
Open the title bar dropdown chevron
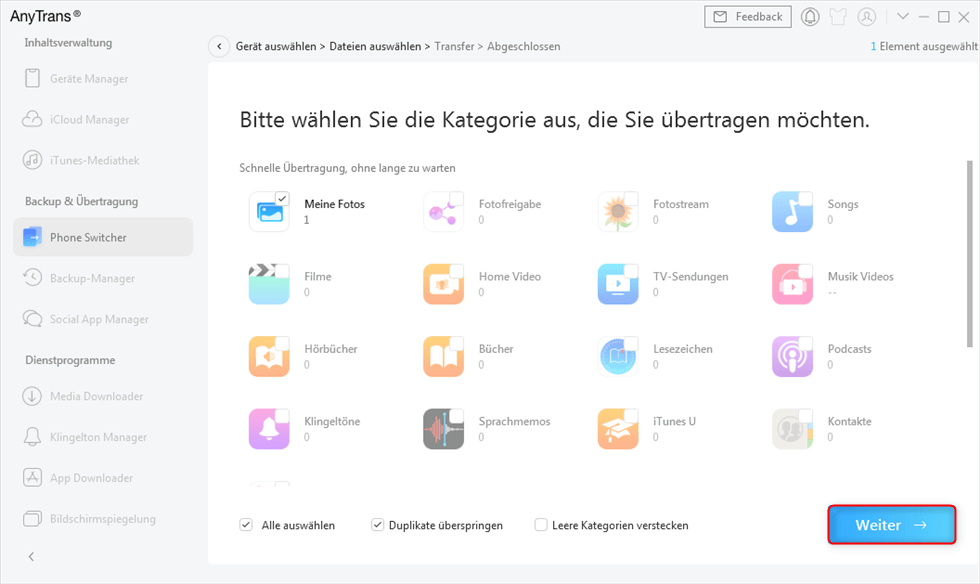point(902,17)
